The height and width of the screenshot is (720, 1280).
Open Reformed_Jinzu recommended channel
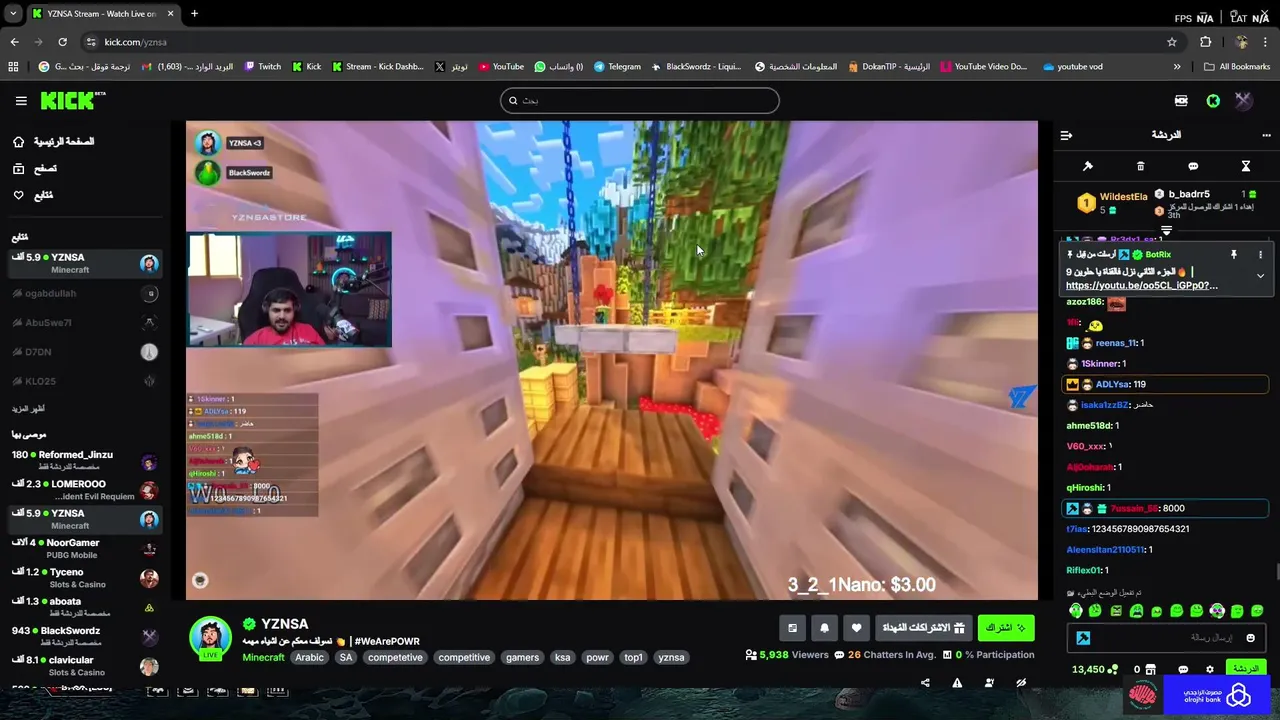tap(85, 461)
